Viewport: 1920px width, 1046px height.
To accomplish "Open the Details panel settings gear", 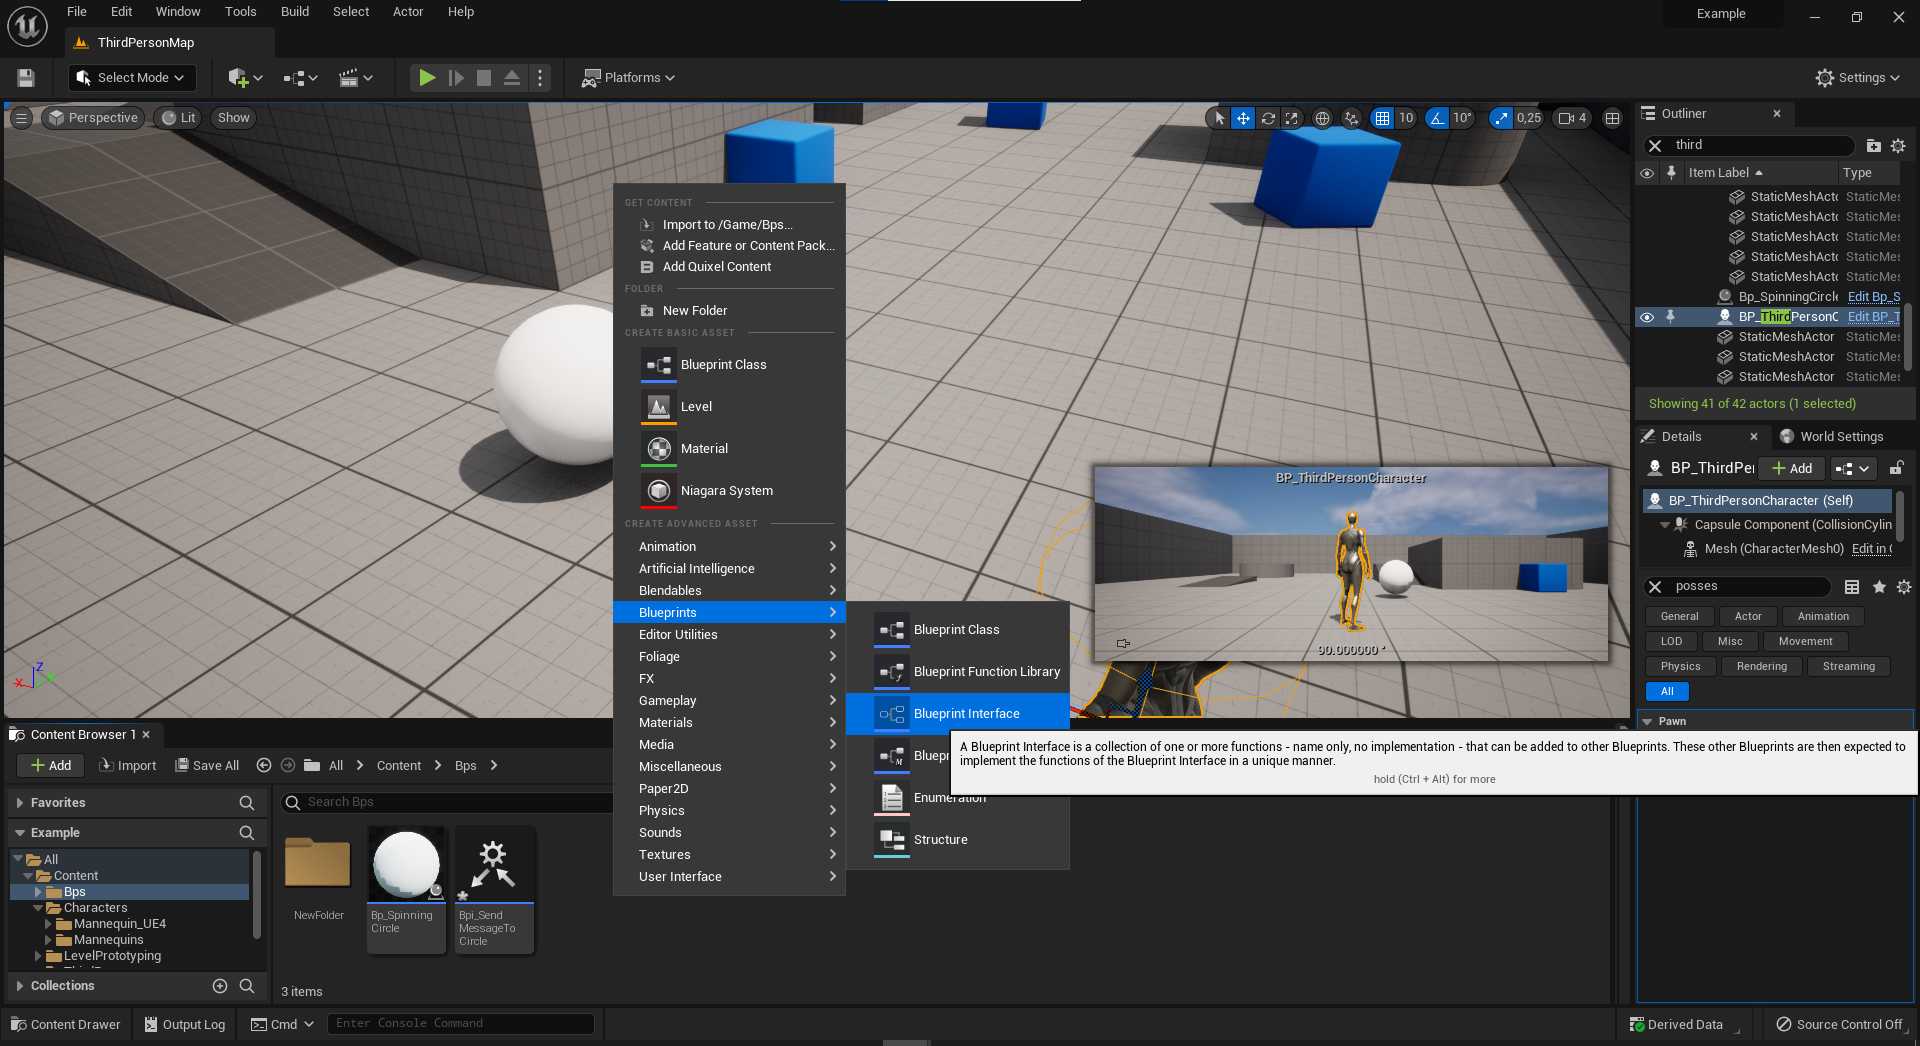I will 1904,587.
